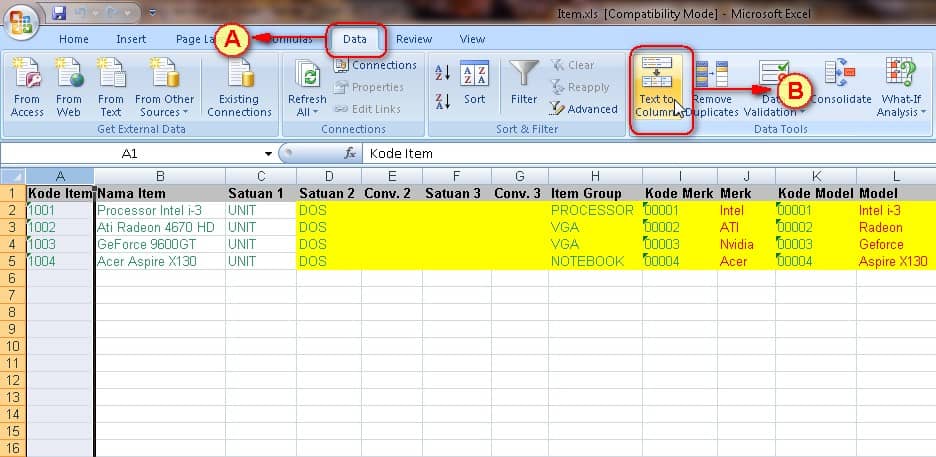936x457 pixels.
Task: Click the Edit Links button
Action: click(367, 109)
